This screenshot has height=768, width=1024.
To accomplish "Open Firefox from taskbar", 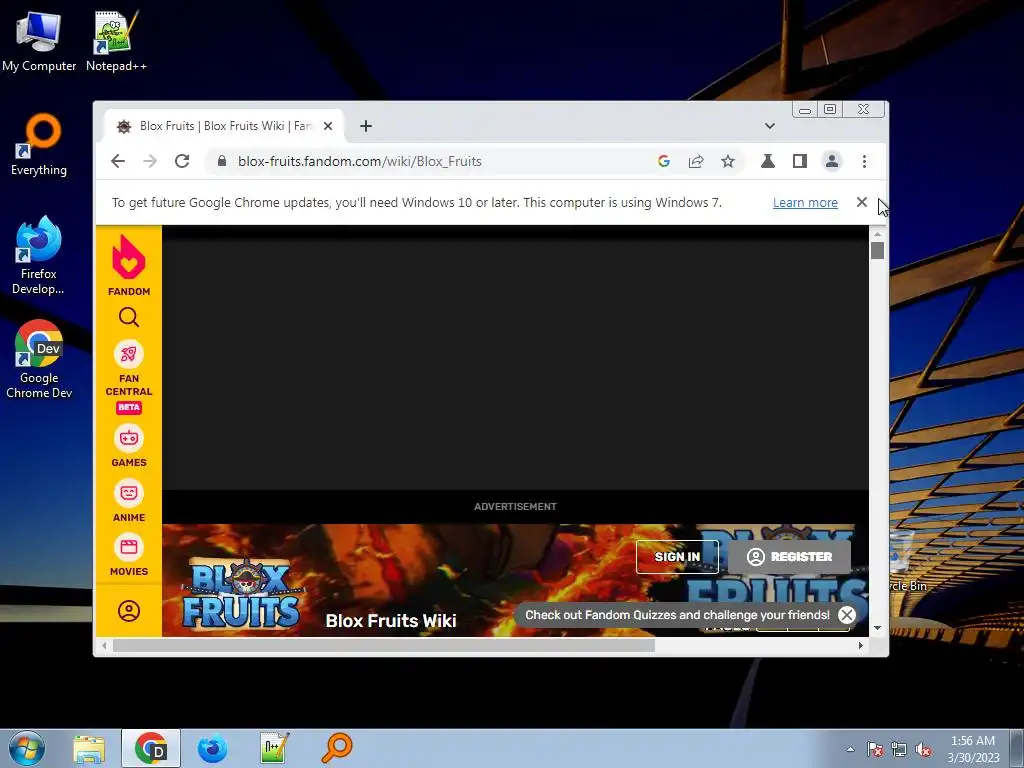I will tap(213, 748).
